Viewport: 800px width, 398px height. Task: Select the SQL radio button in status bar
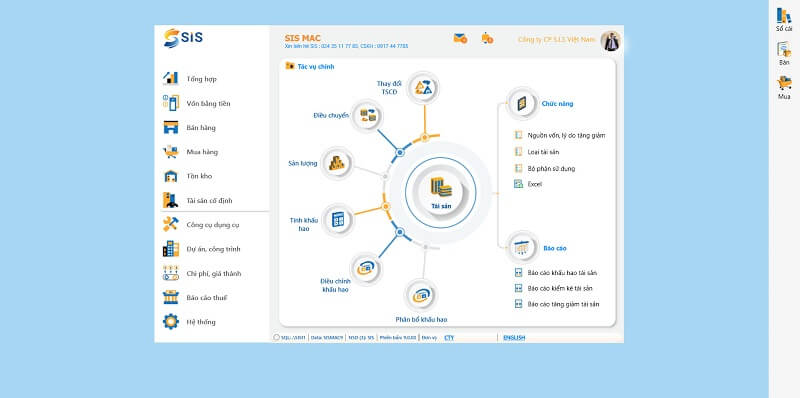click(277, 337)
